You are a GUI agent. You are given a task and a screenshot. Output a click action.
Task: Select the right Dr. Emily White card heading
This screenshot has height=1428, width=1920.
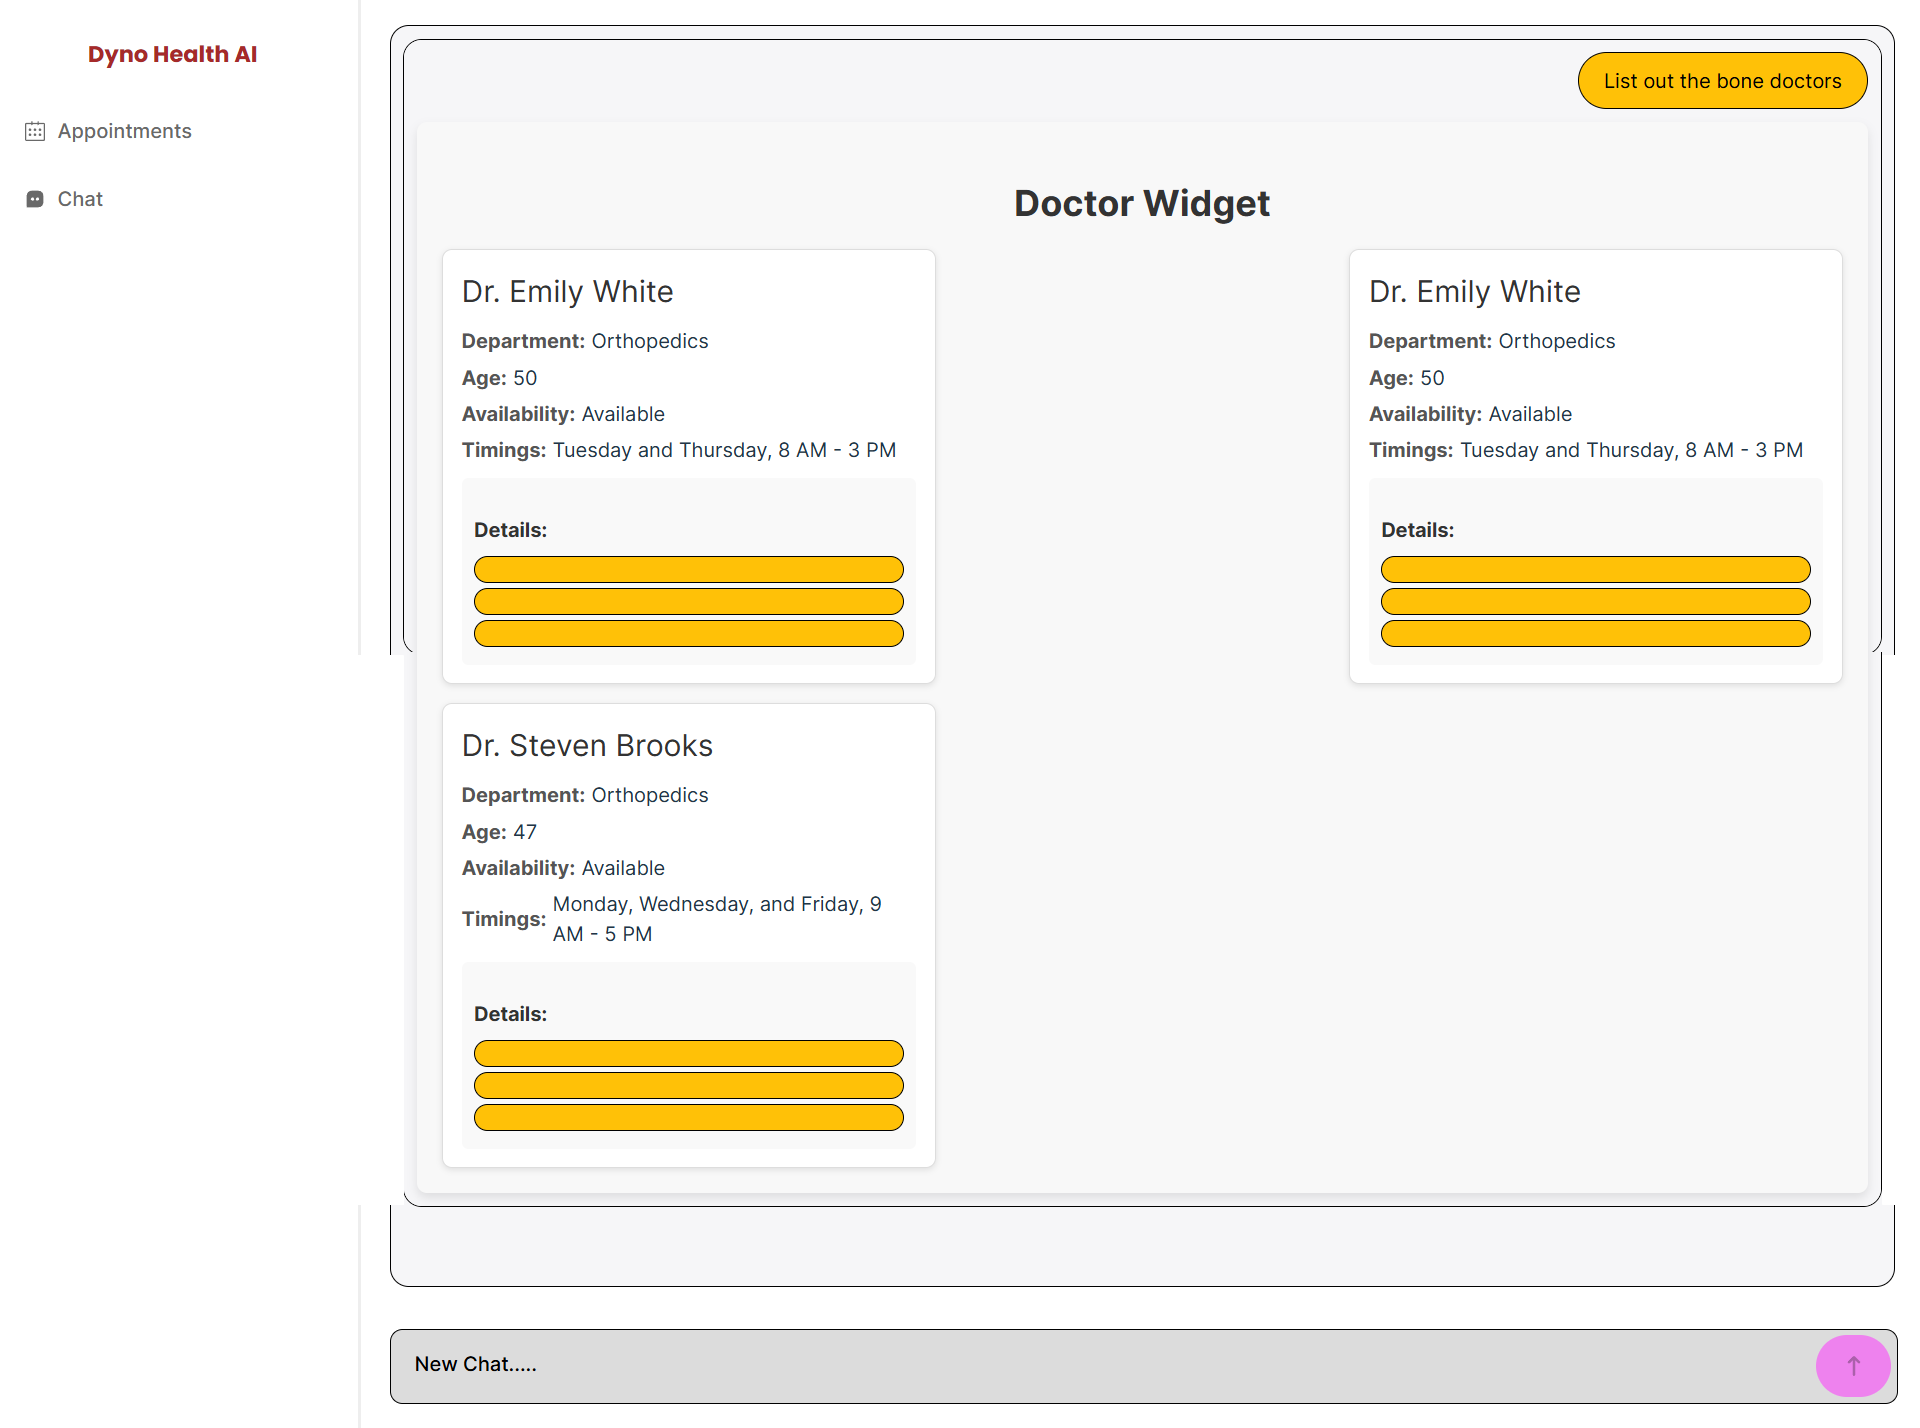1474,292
